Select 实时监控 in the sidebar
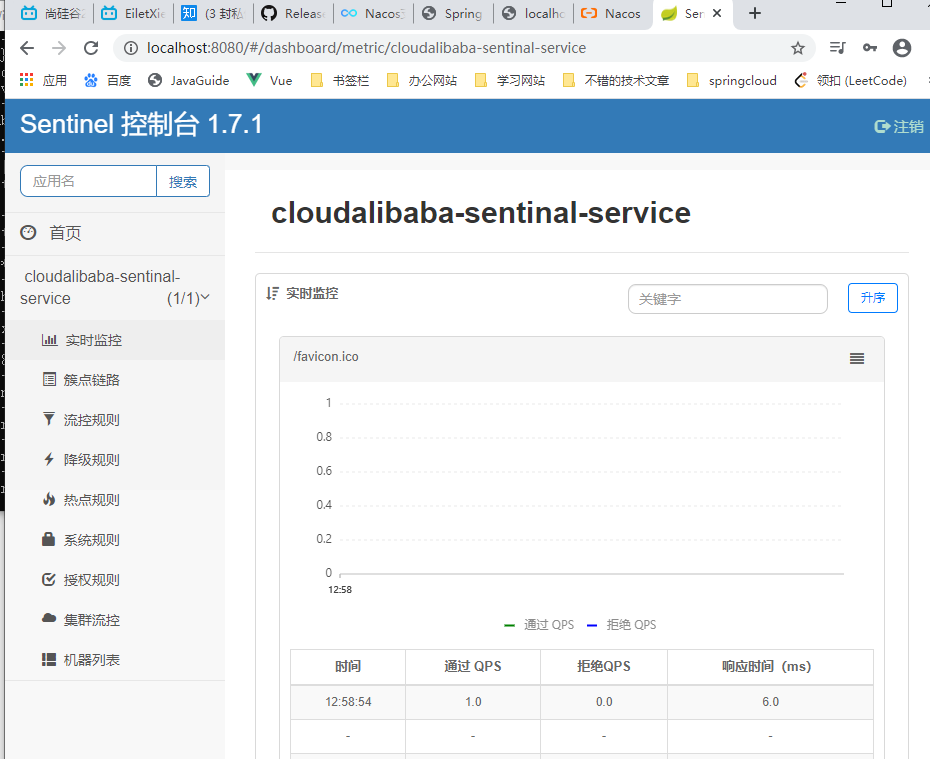Image resolution: width=930 pixels, height=759 pixels. pos(115,340)
